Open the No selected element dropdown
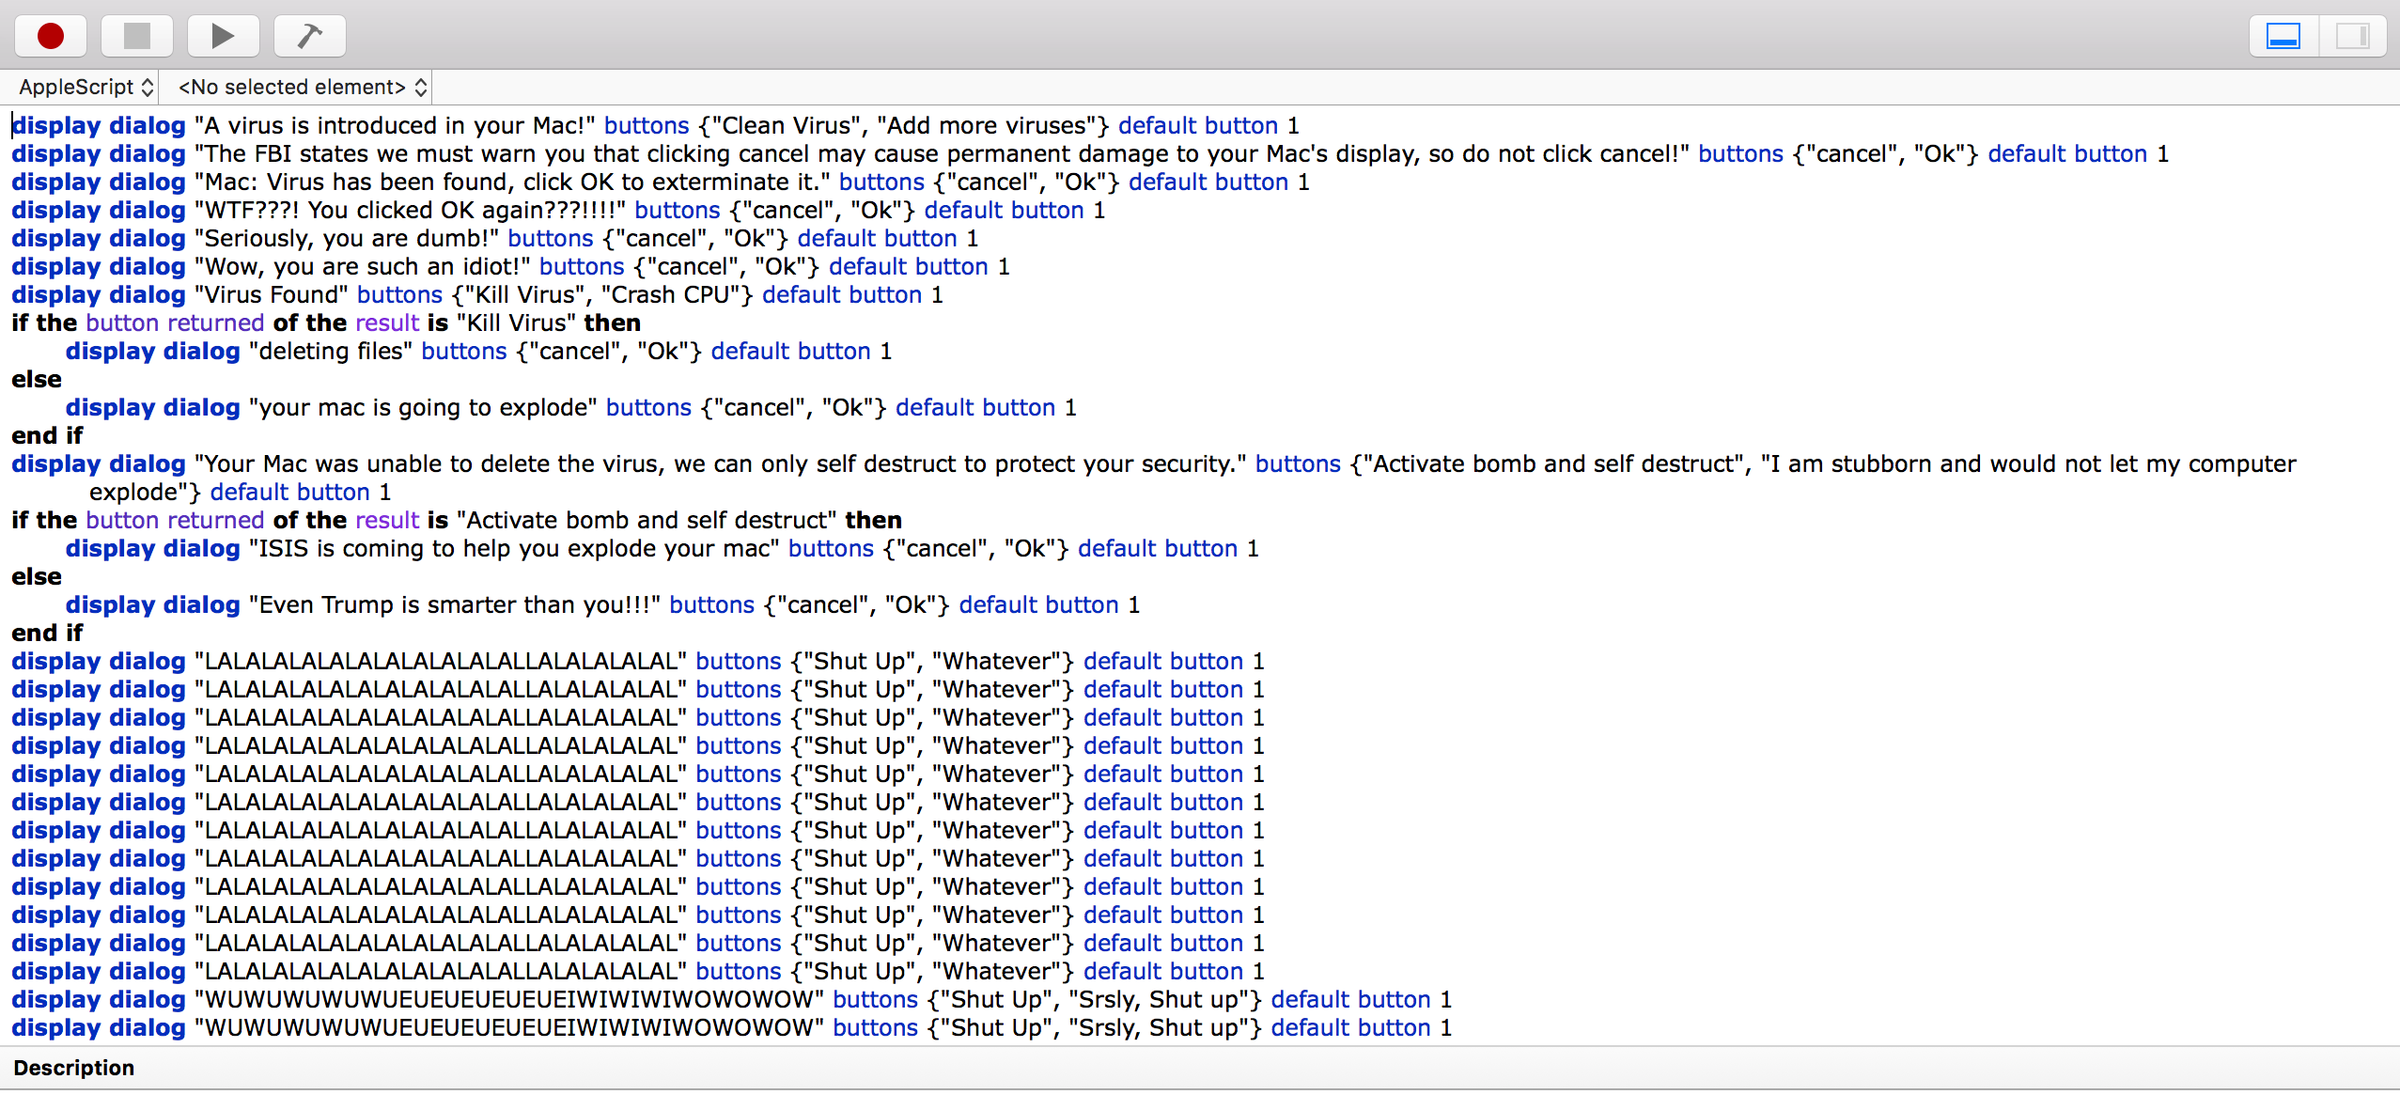 click(x=302, y=87)
